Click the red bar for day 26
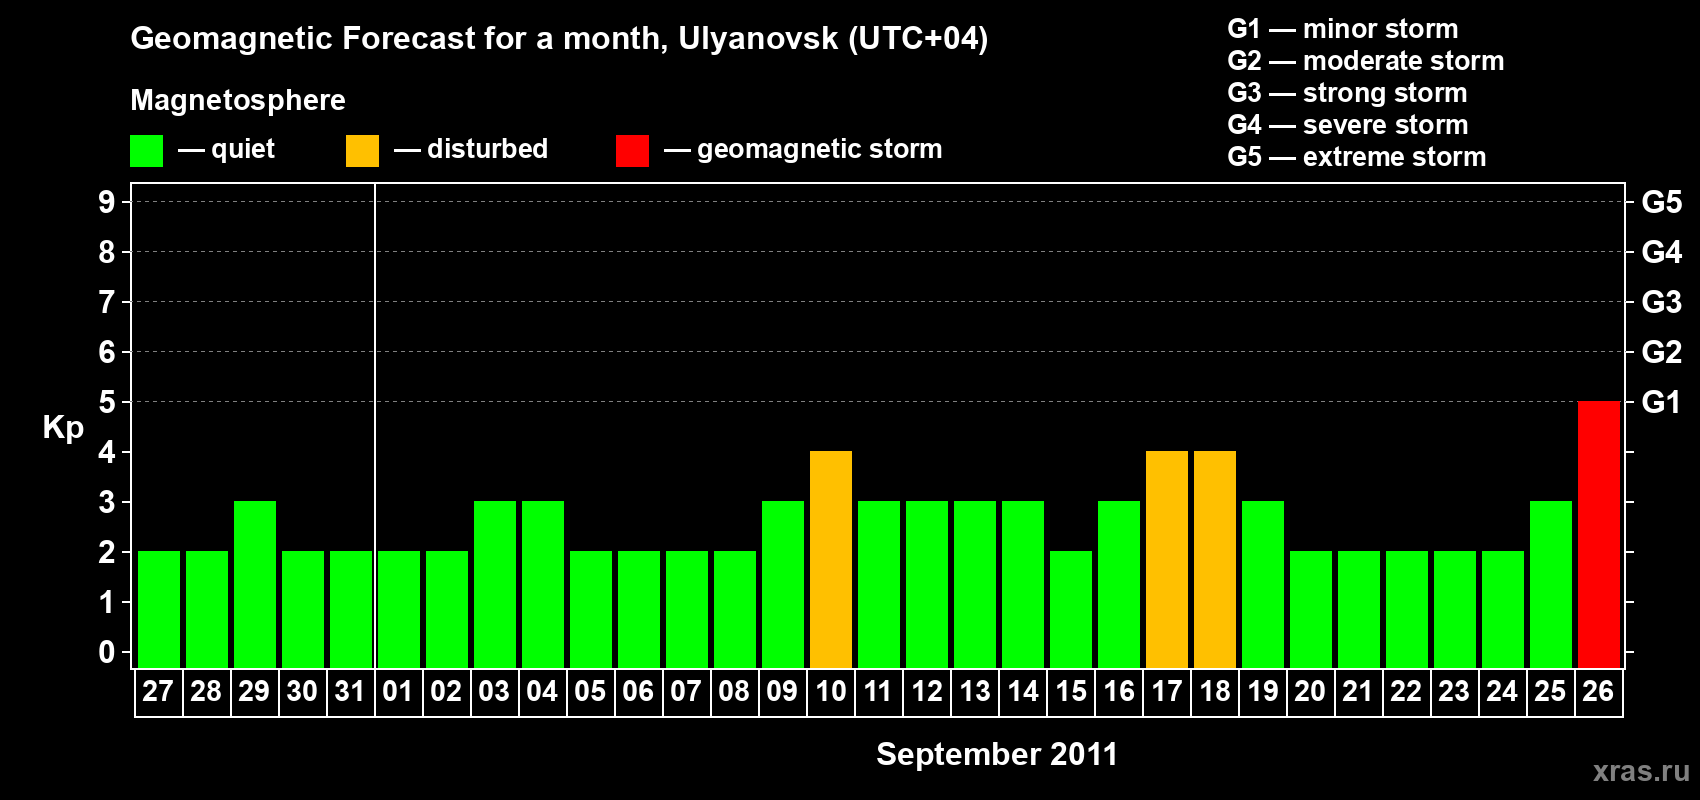Viewport: 1700px width, 800px height. 1599,534
